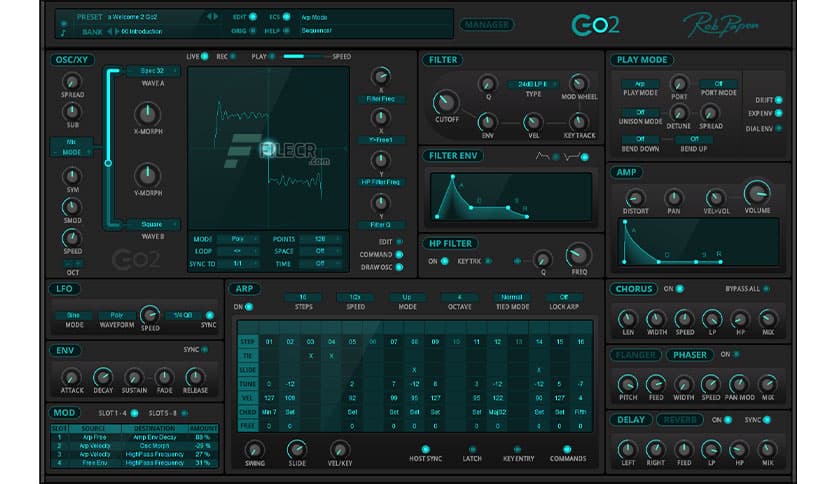The width and height of the screenshot is (836, 484).
Task: Switch to the REVERB tab
Action: tap(680, 420)
